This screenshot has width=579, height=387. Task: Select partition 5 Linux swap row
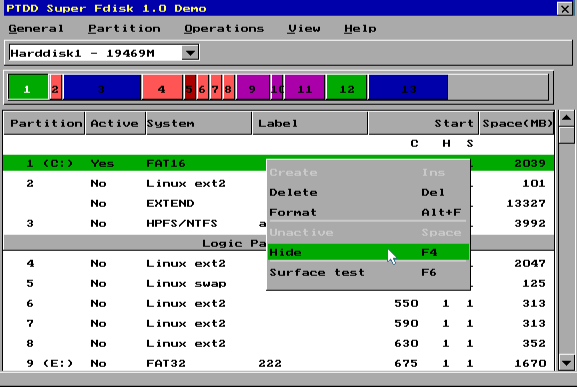278,283
